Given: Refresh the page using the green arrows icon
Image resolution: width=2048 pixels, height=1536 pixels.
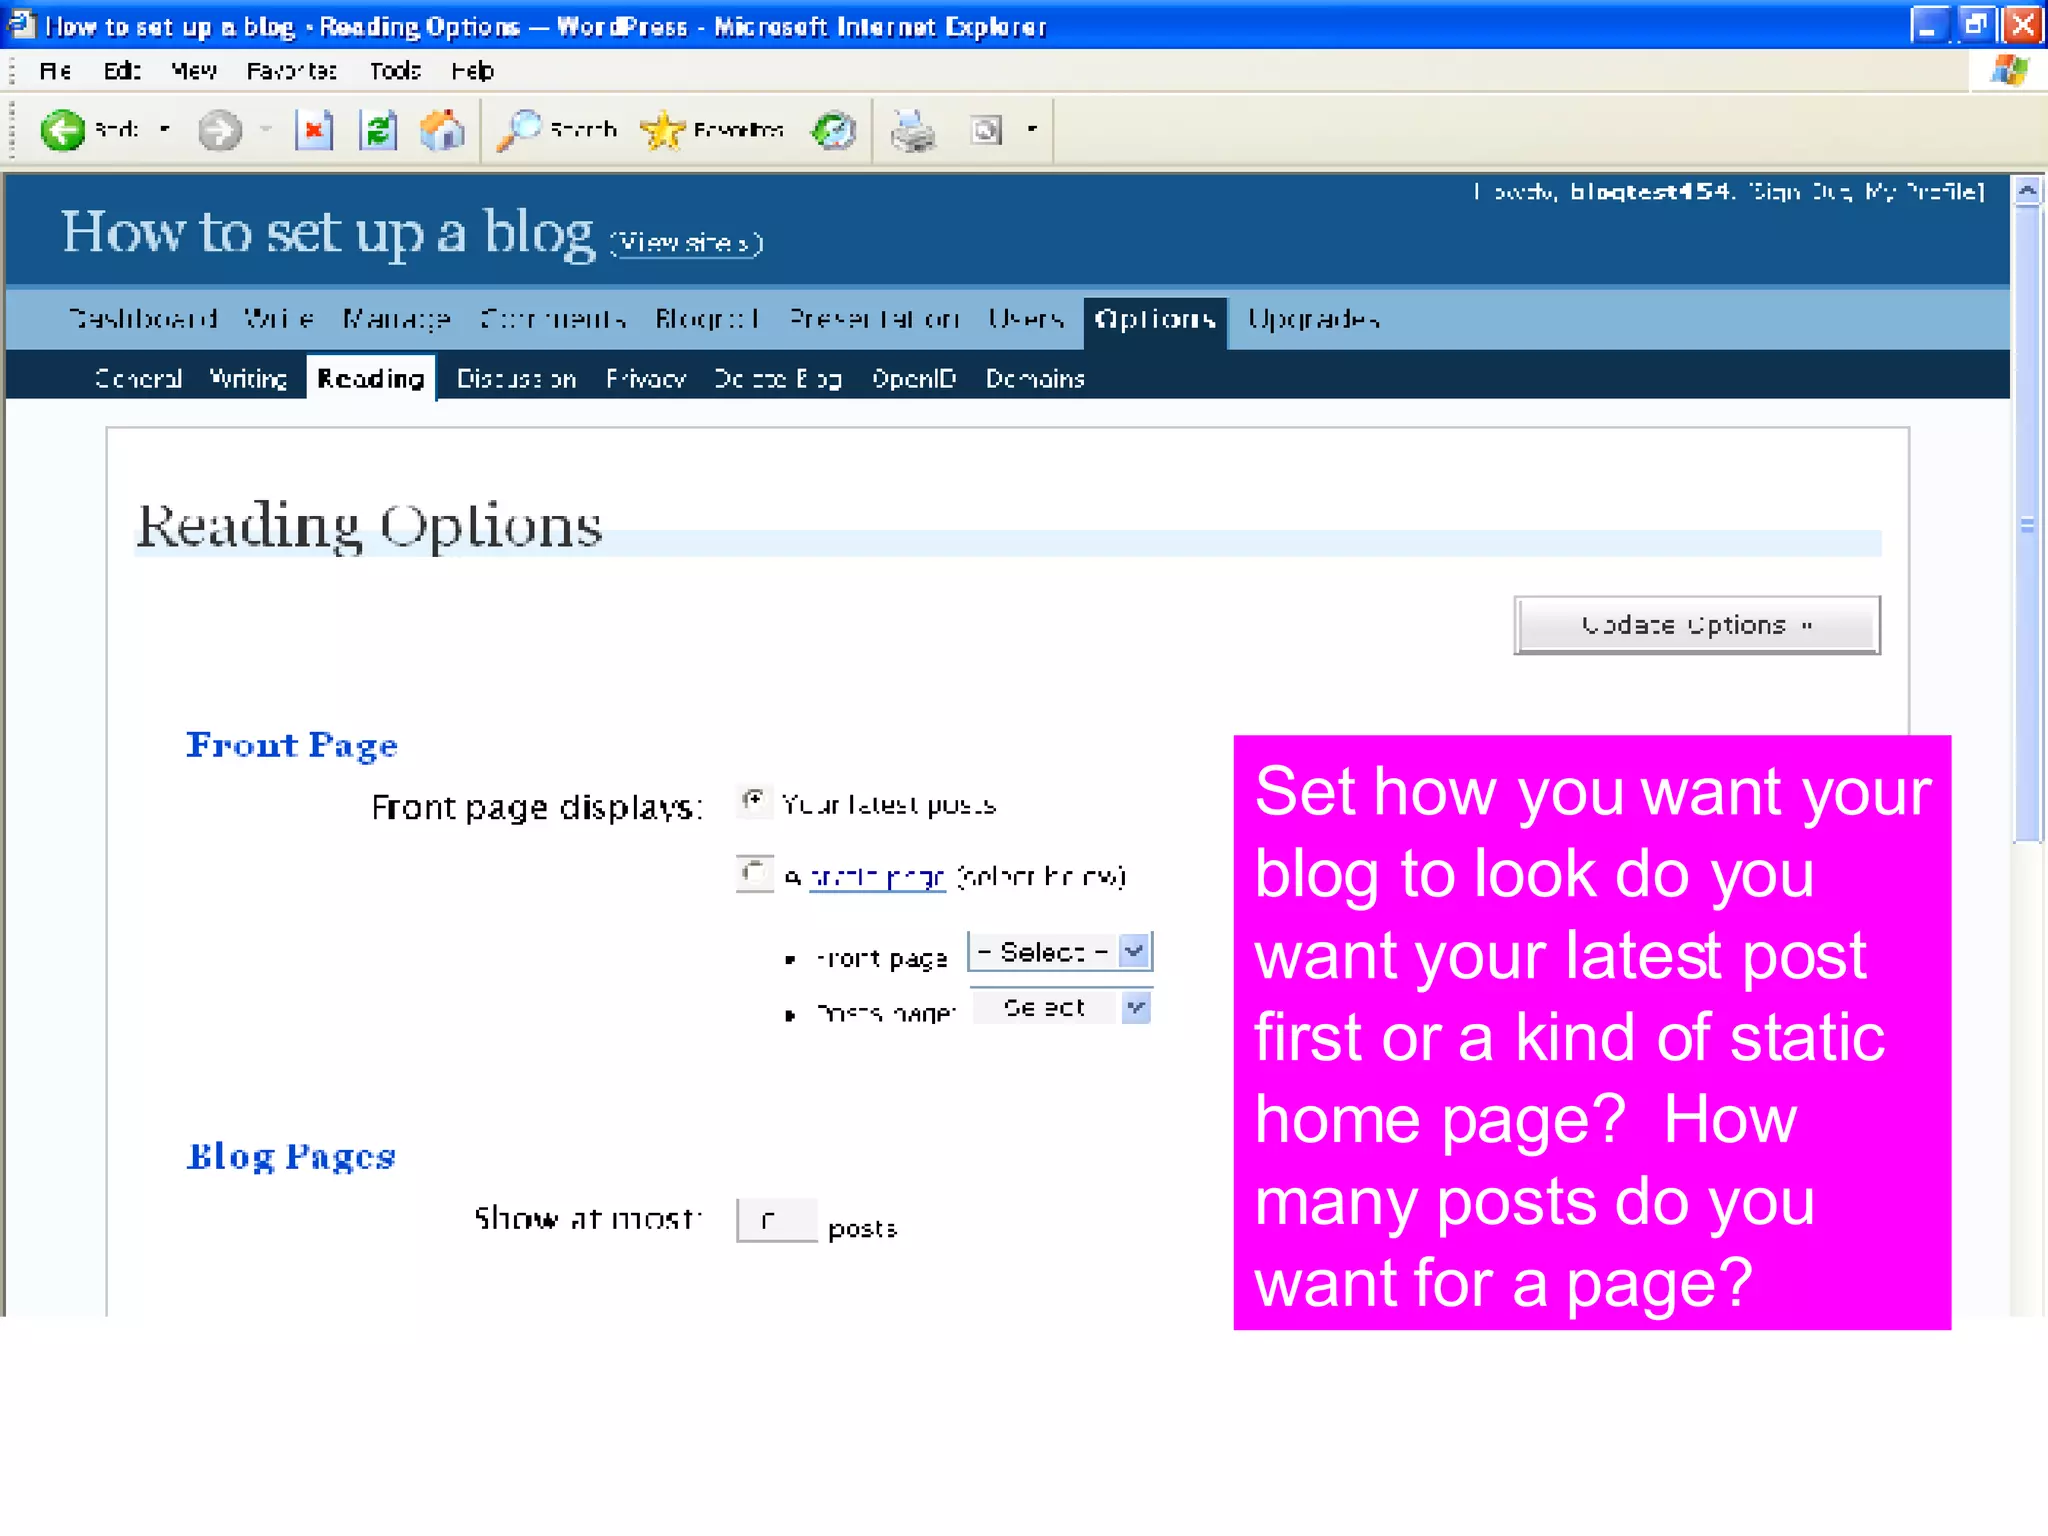Looking at the screenshot, I should click(x=378, y=130).
